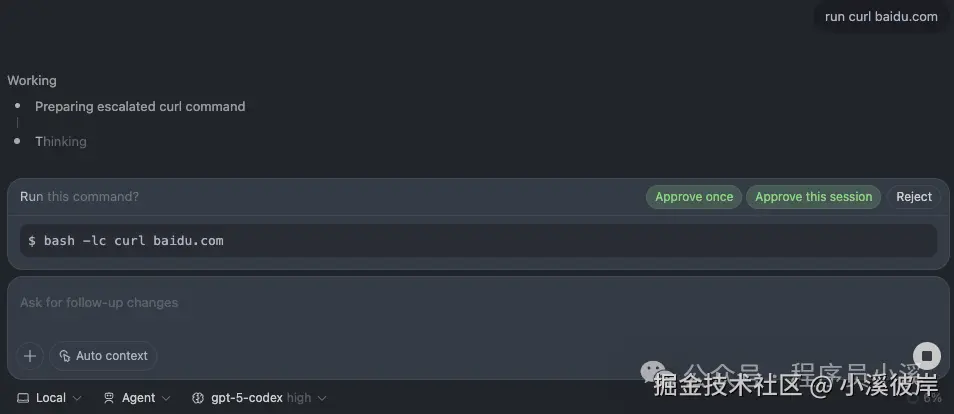Image resolution: width=954 pixels, height=414 pixels.
Task: Select the bash -lc curl baidu.com command box
Action: point(478,241)
